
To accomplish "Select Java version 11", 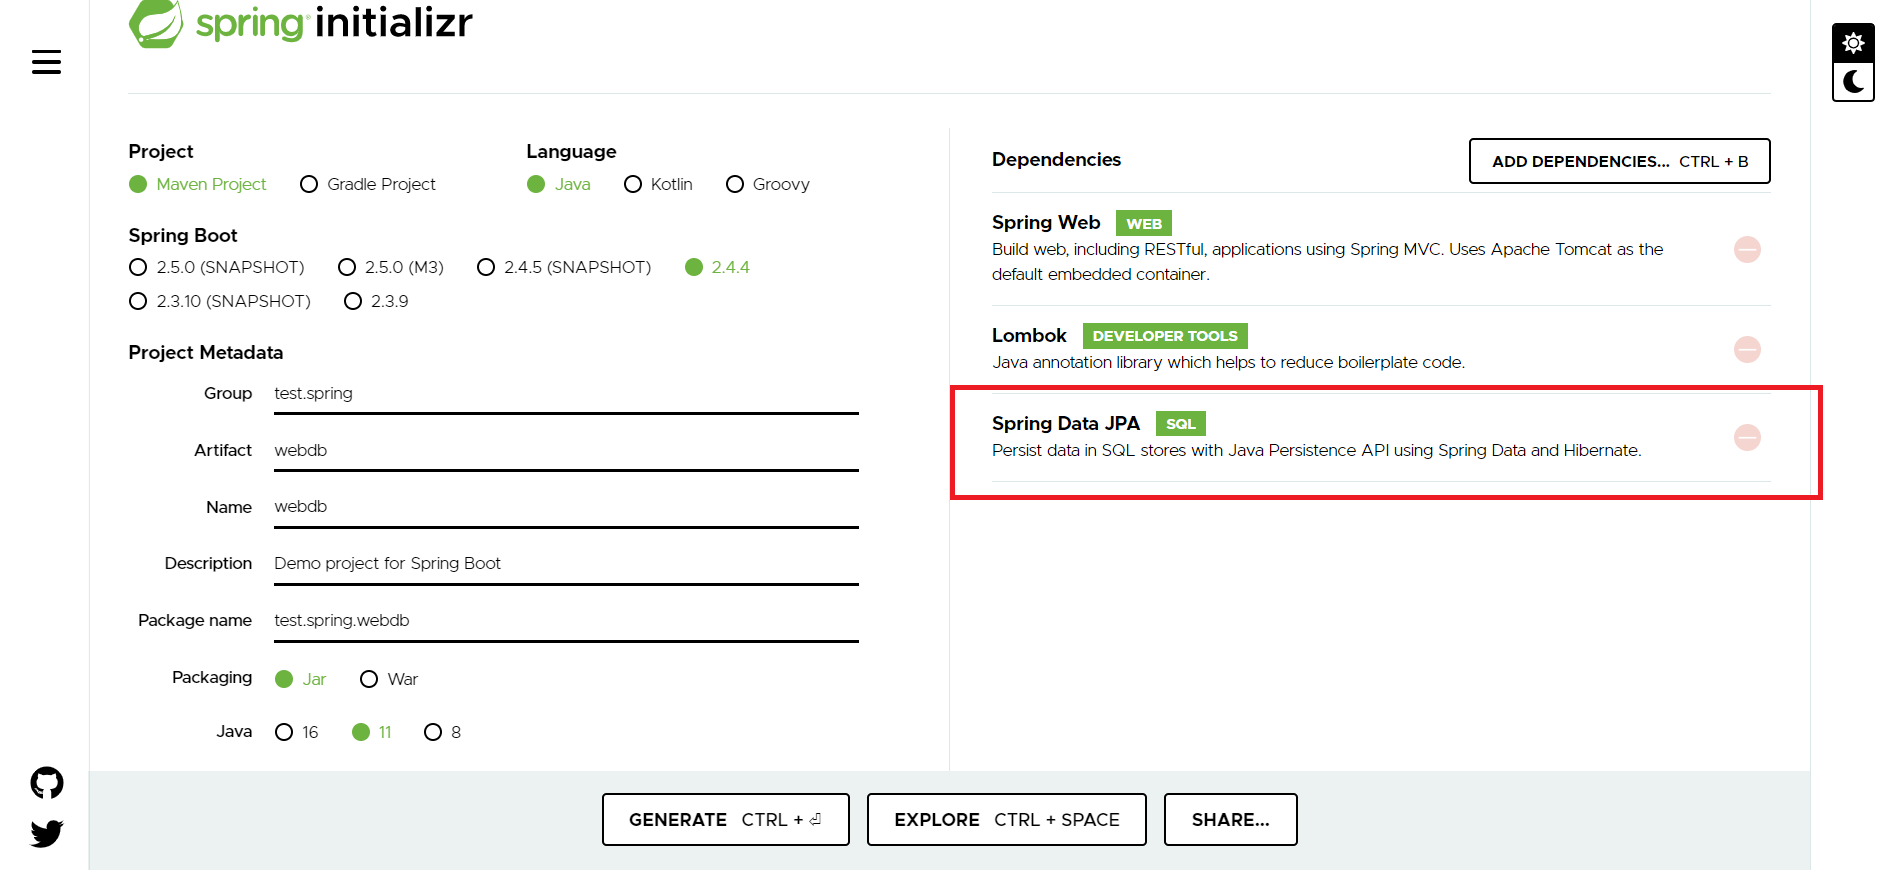I will tap(372, 732).
